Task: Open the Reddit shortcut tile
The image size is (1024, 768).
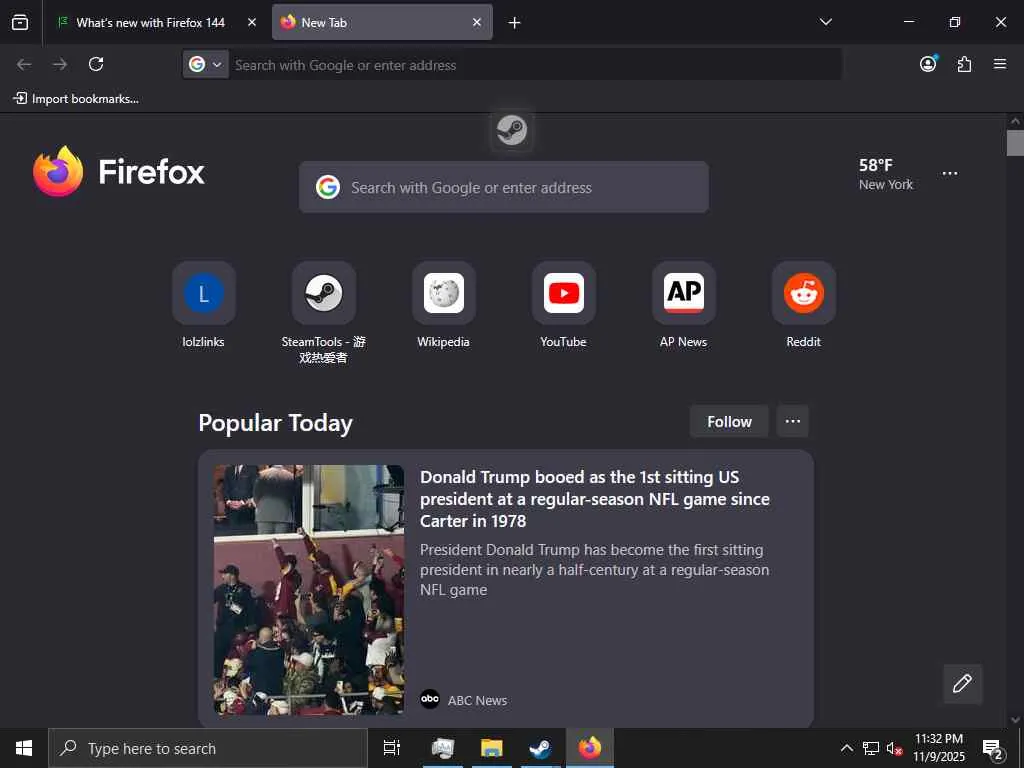Action: coord(804,293)
